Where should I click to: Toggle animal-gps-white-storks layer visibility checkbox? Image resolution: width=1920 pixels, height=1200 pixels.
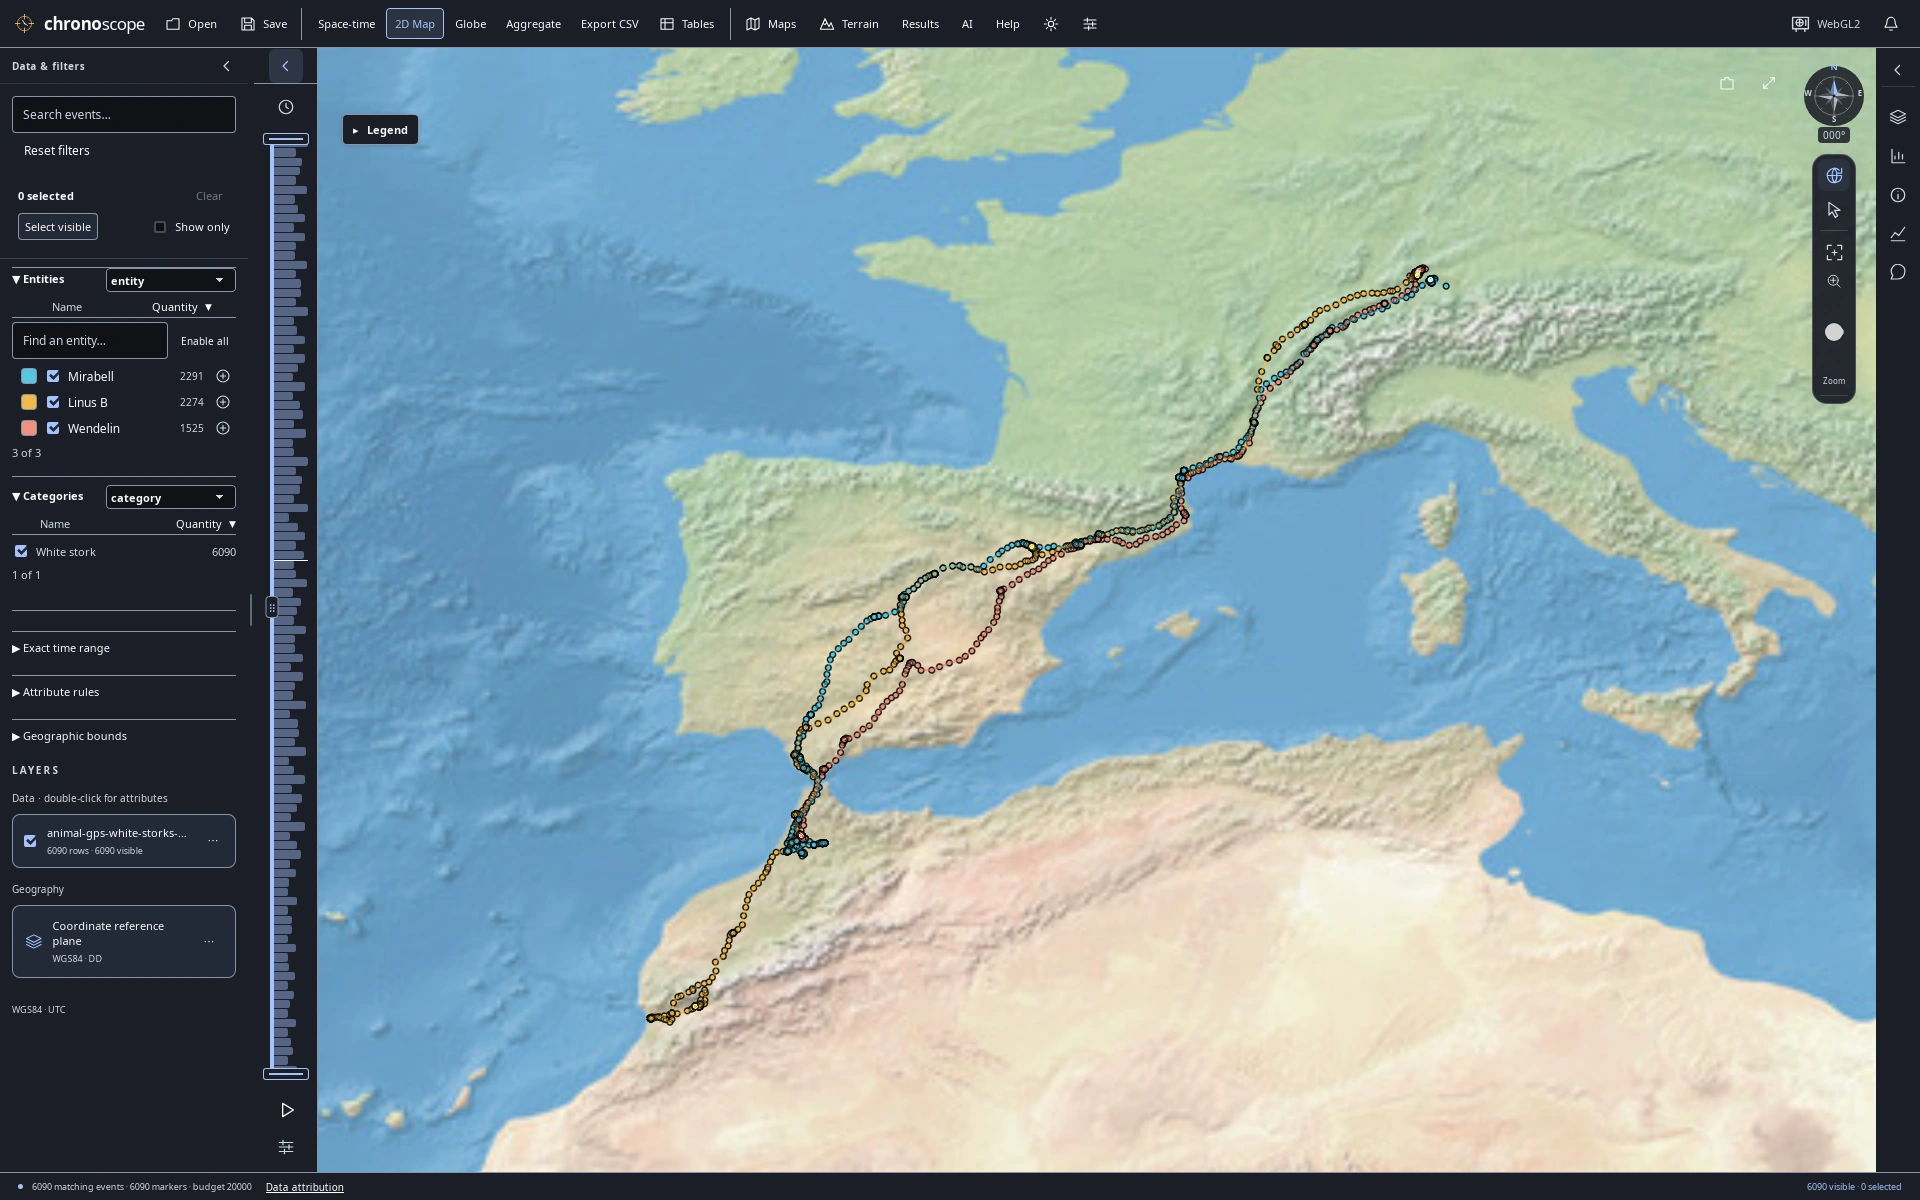[30, 841]
